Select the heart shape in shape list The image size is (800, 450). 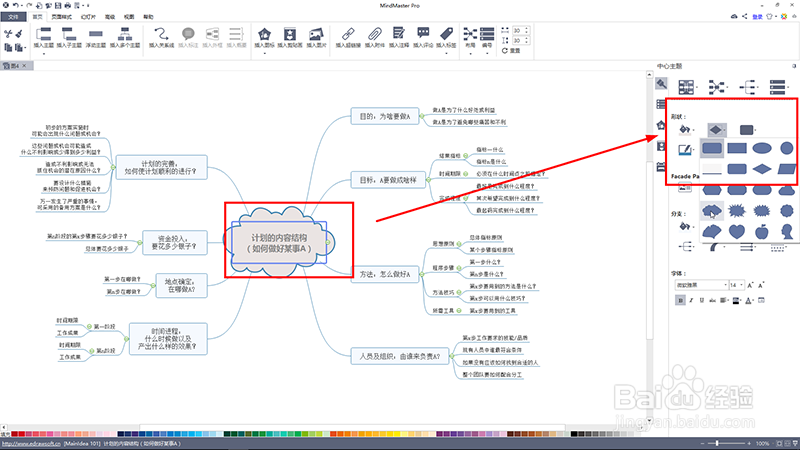tap(737, 232)
